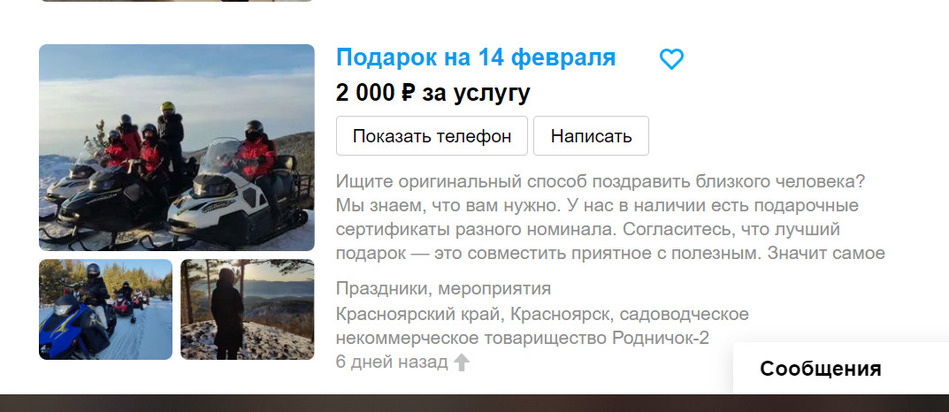Open the silhouette-at-sunset thumbnail
The image size is (949, 412).
coord(248,309)
